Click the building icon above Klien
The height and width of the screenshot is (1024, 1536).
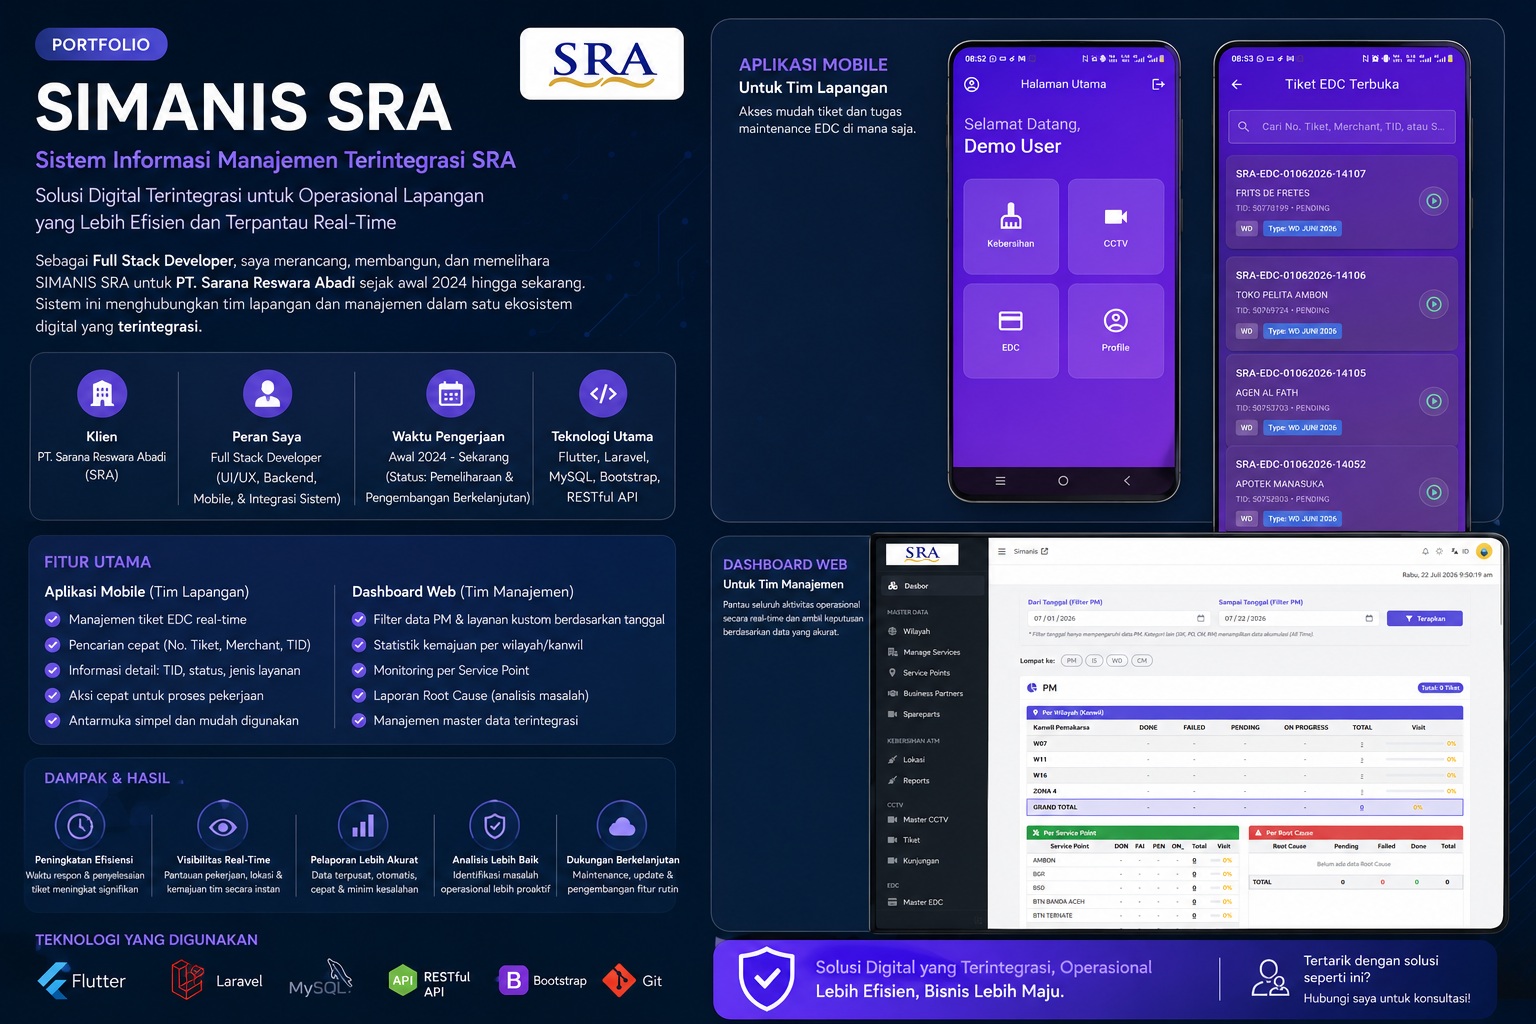point(102,394)
